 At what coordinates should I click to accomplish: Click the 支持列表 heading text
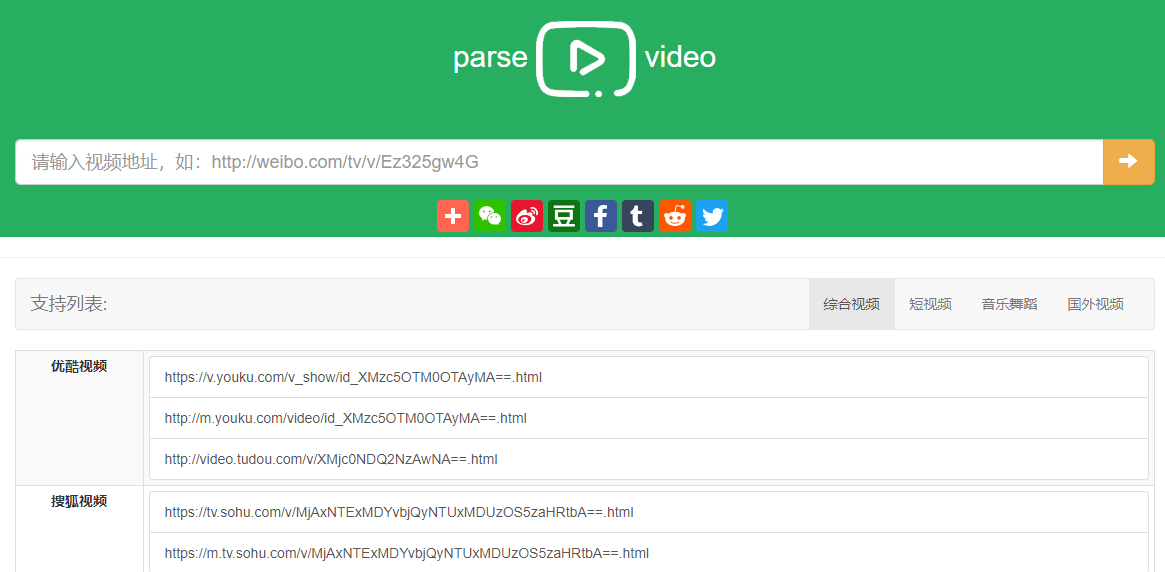click(69, 304)
